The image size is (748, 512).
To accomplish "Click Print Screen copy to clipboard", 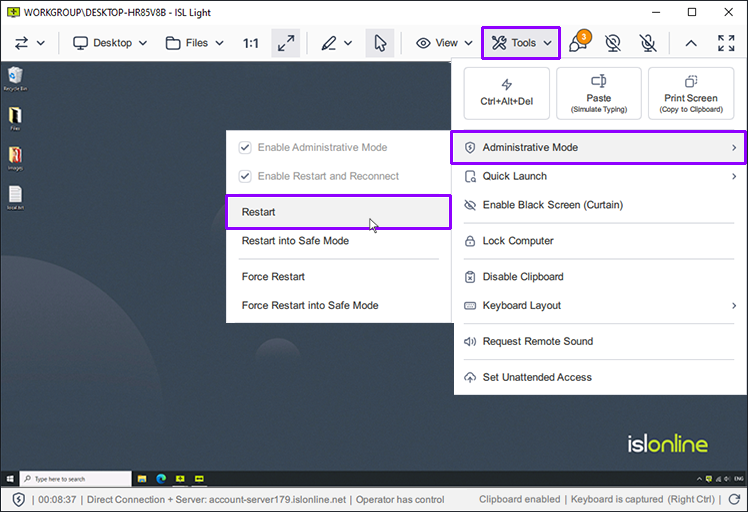I will coord(690,93).
